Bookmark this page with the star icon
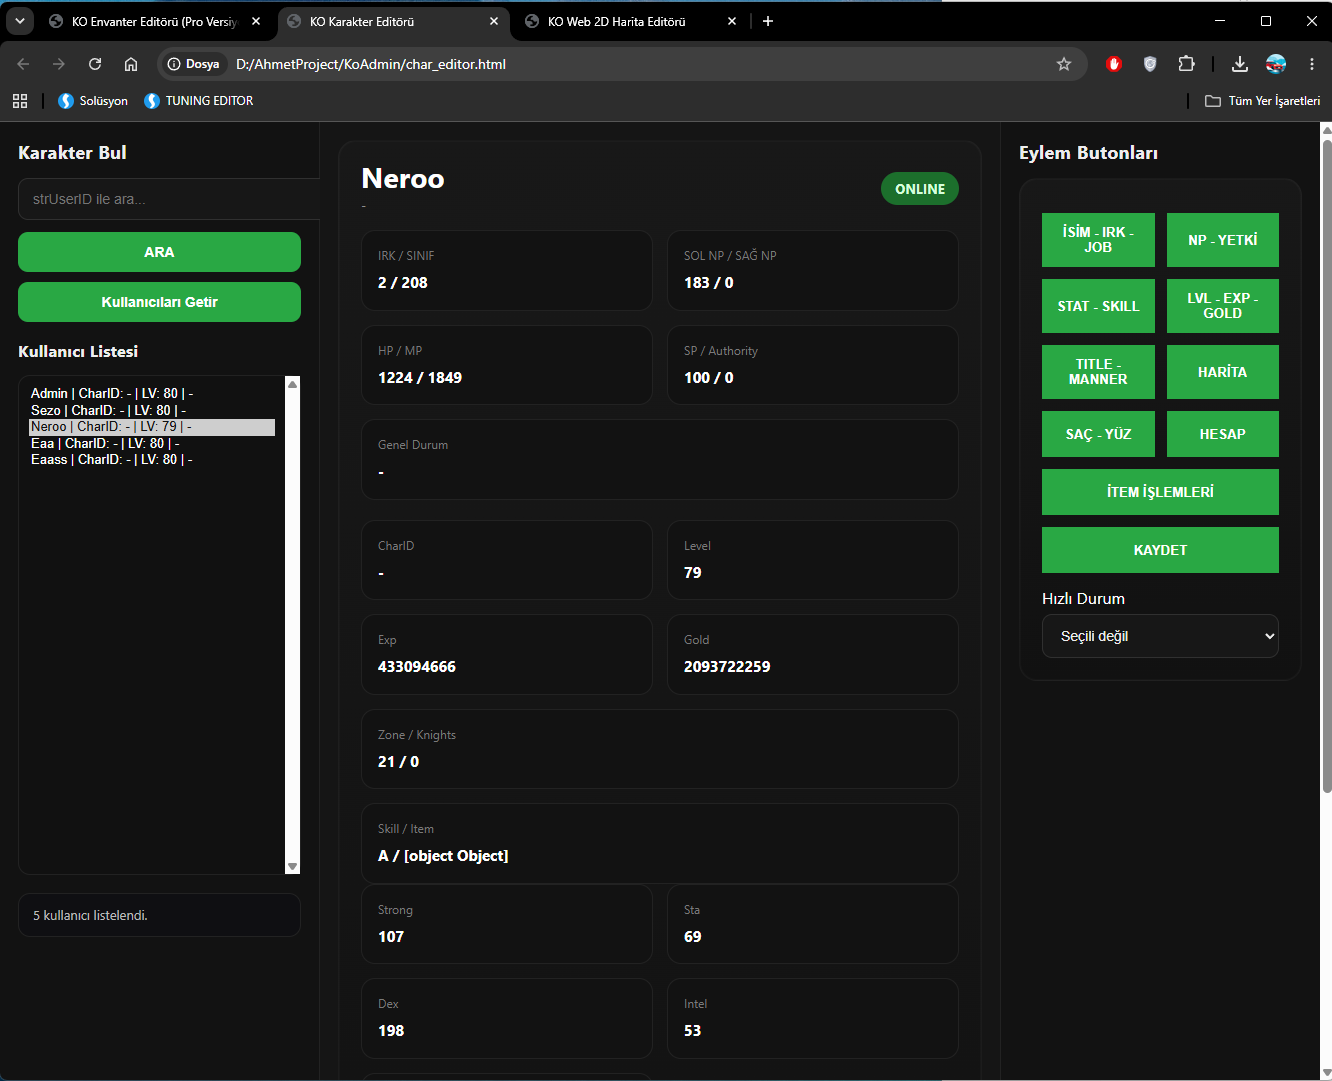The width and height of the screenshot is (1332, 1081). pyautogui.click(x=1064, y=64)
